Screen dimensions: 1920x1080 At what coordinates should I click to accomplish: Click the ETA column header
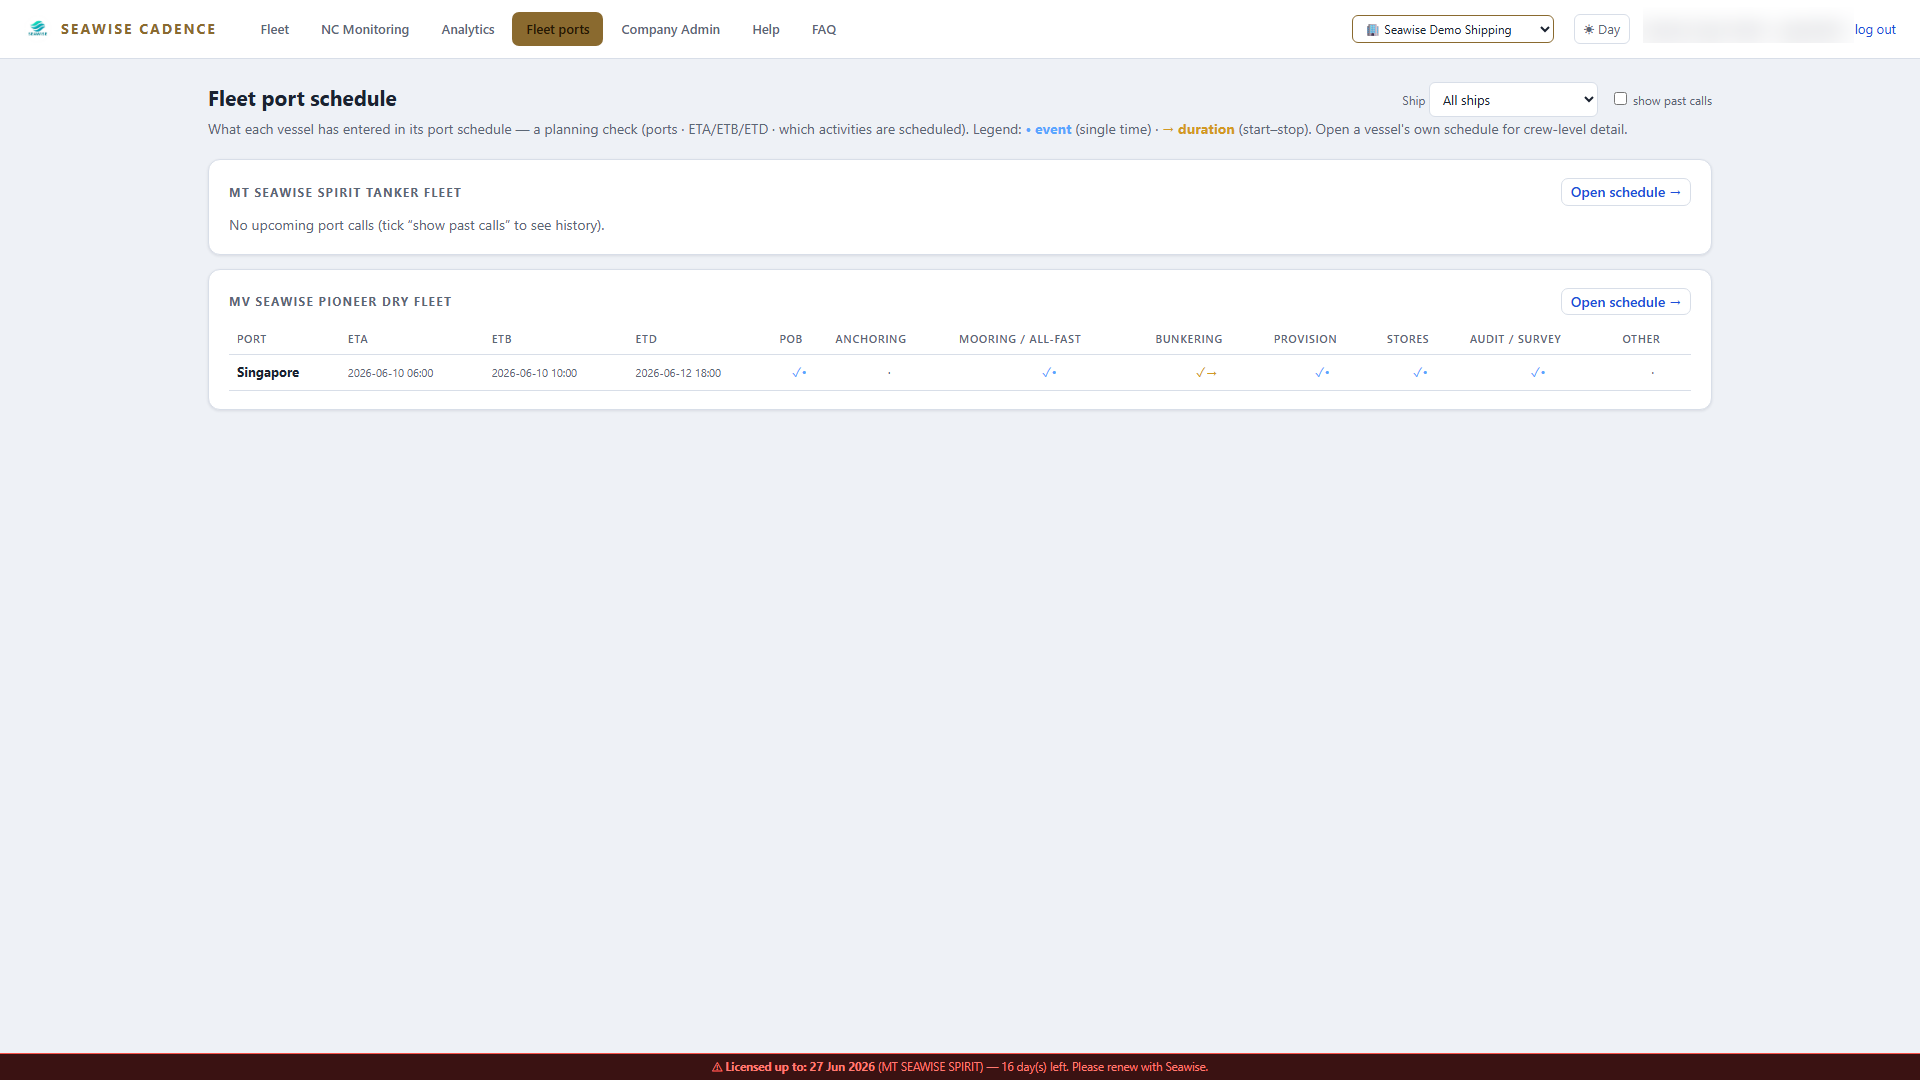coord(358,339)
